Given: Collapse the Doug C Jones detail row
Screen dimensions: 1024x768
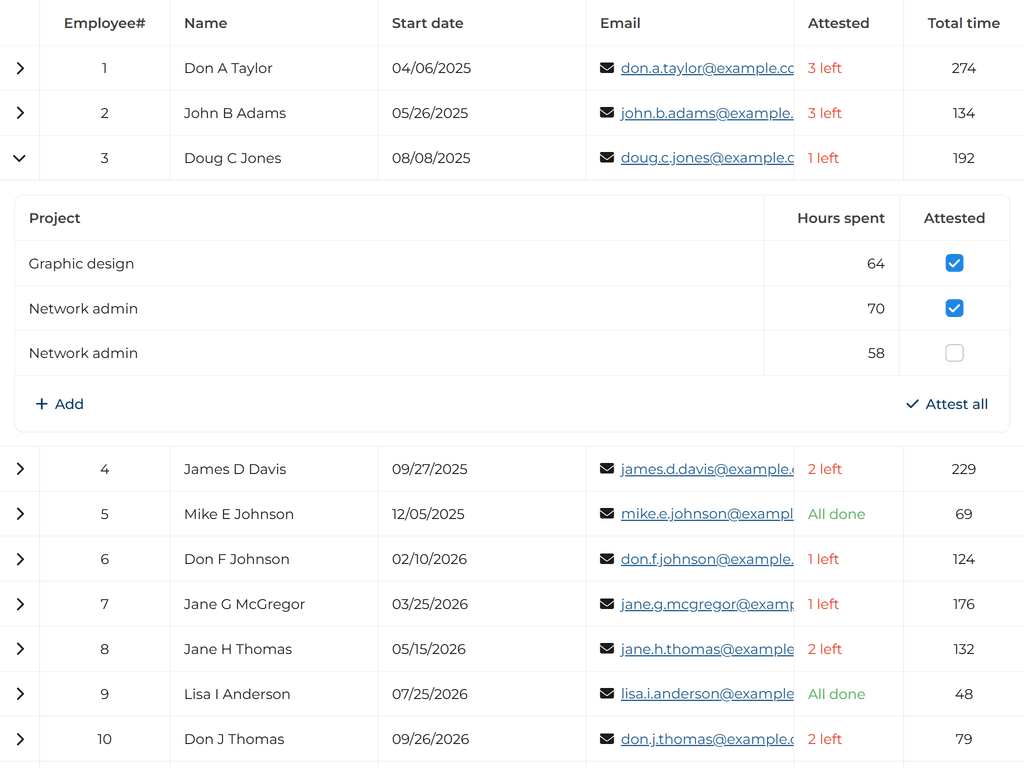Looking at the screenshot, I should point(19,158).
